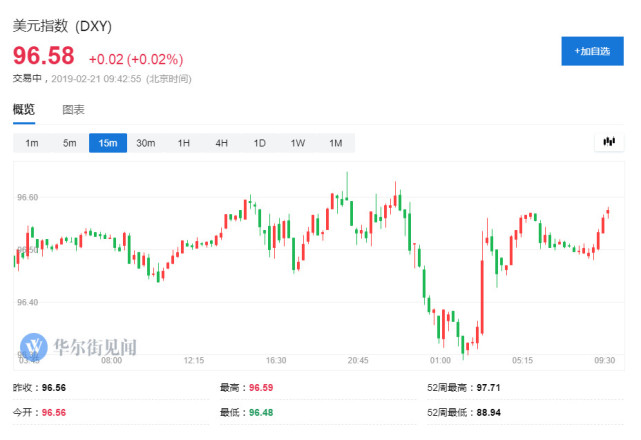Switch chart to 1M monthly interval
This screenshot has height=440, width=641.
(x=335, y=143)
